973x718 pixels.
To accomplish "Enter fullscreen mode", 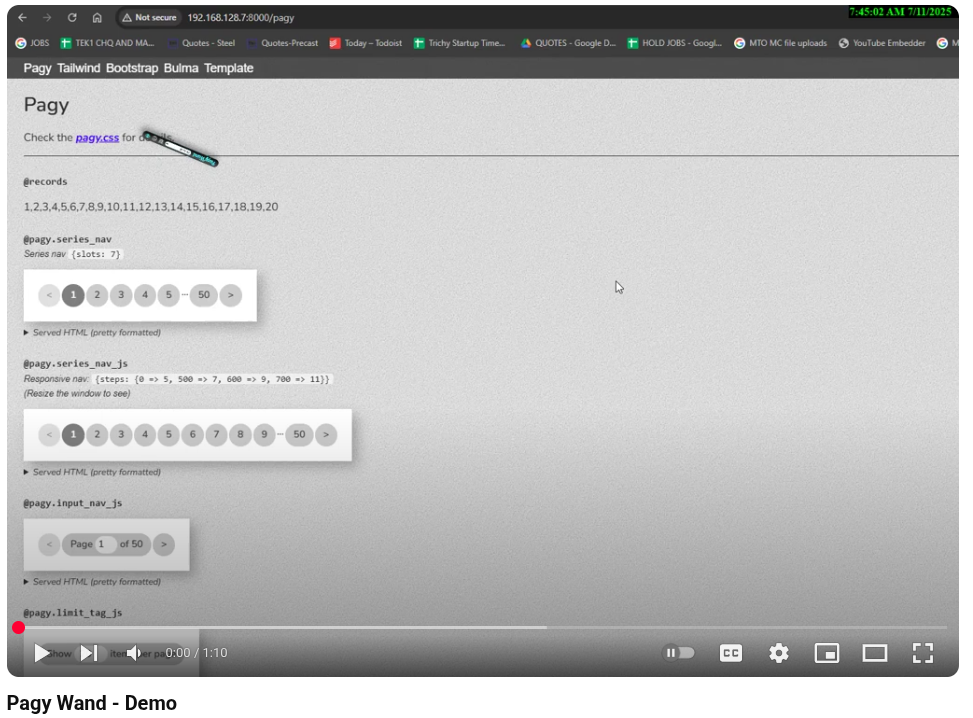I will click(x=923, y=653).
